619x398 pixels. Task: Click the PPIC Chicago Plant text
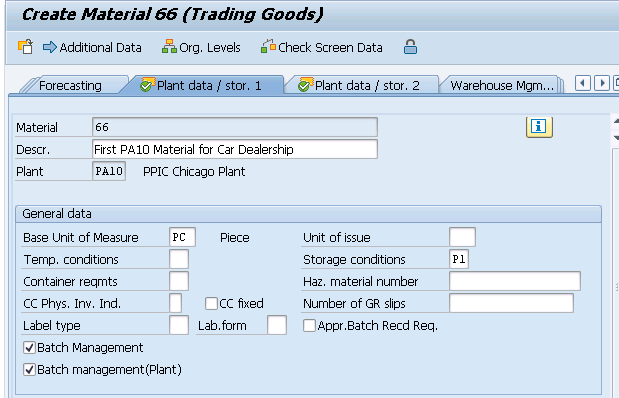point(194,172)
